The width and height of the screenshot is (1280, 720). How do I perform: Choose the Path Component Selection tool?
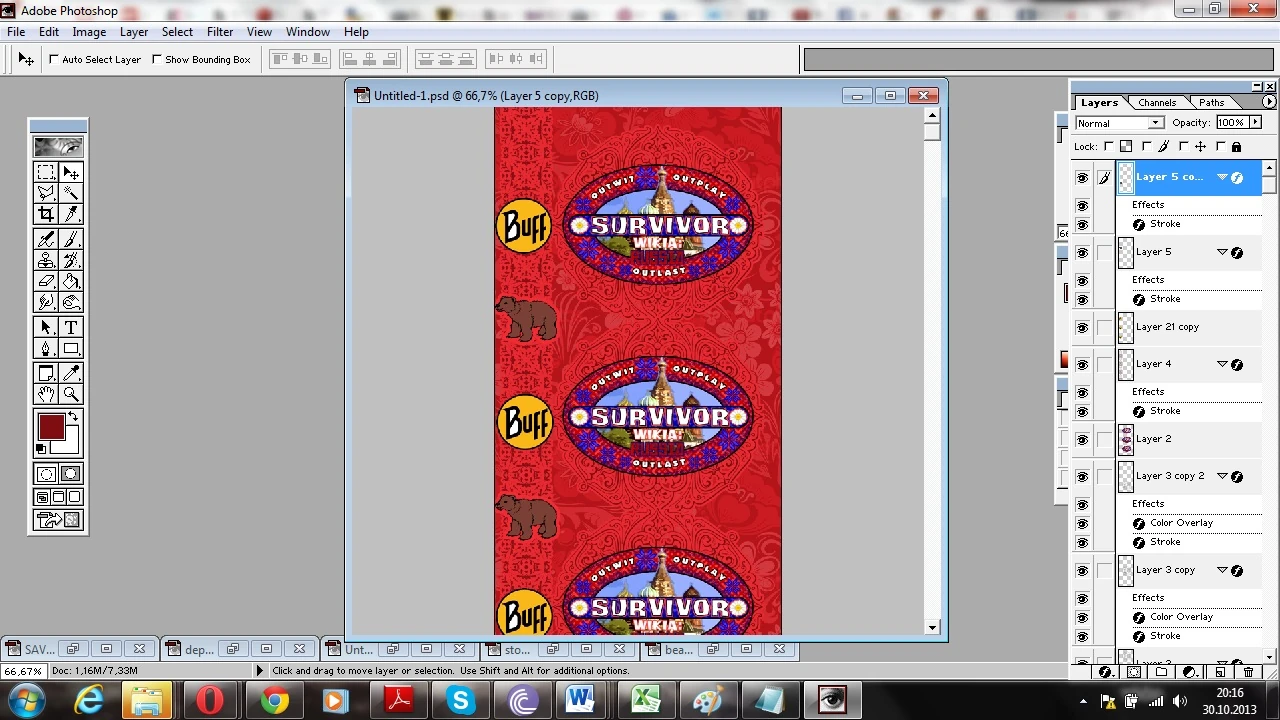point(46,327)
